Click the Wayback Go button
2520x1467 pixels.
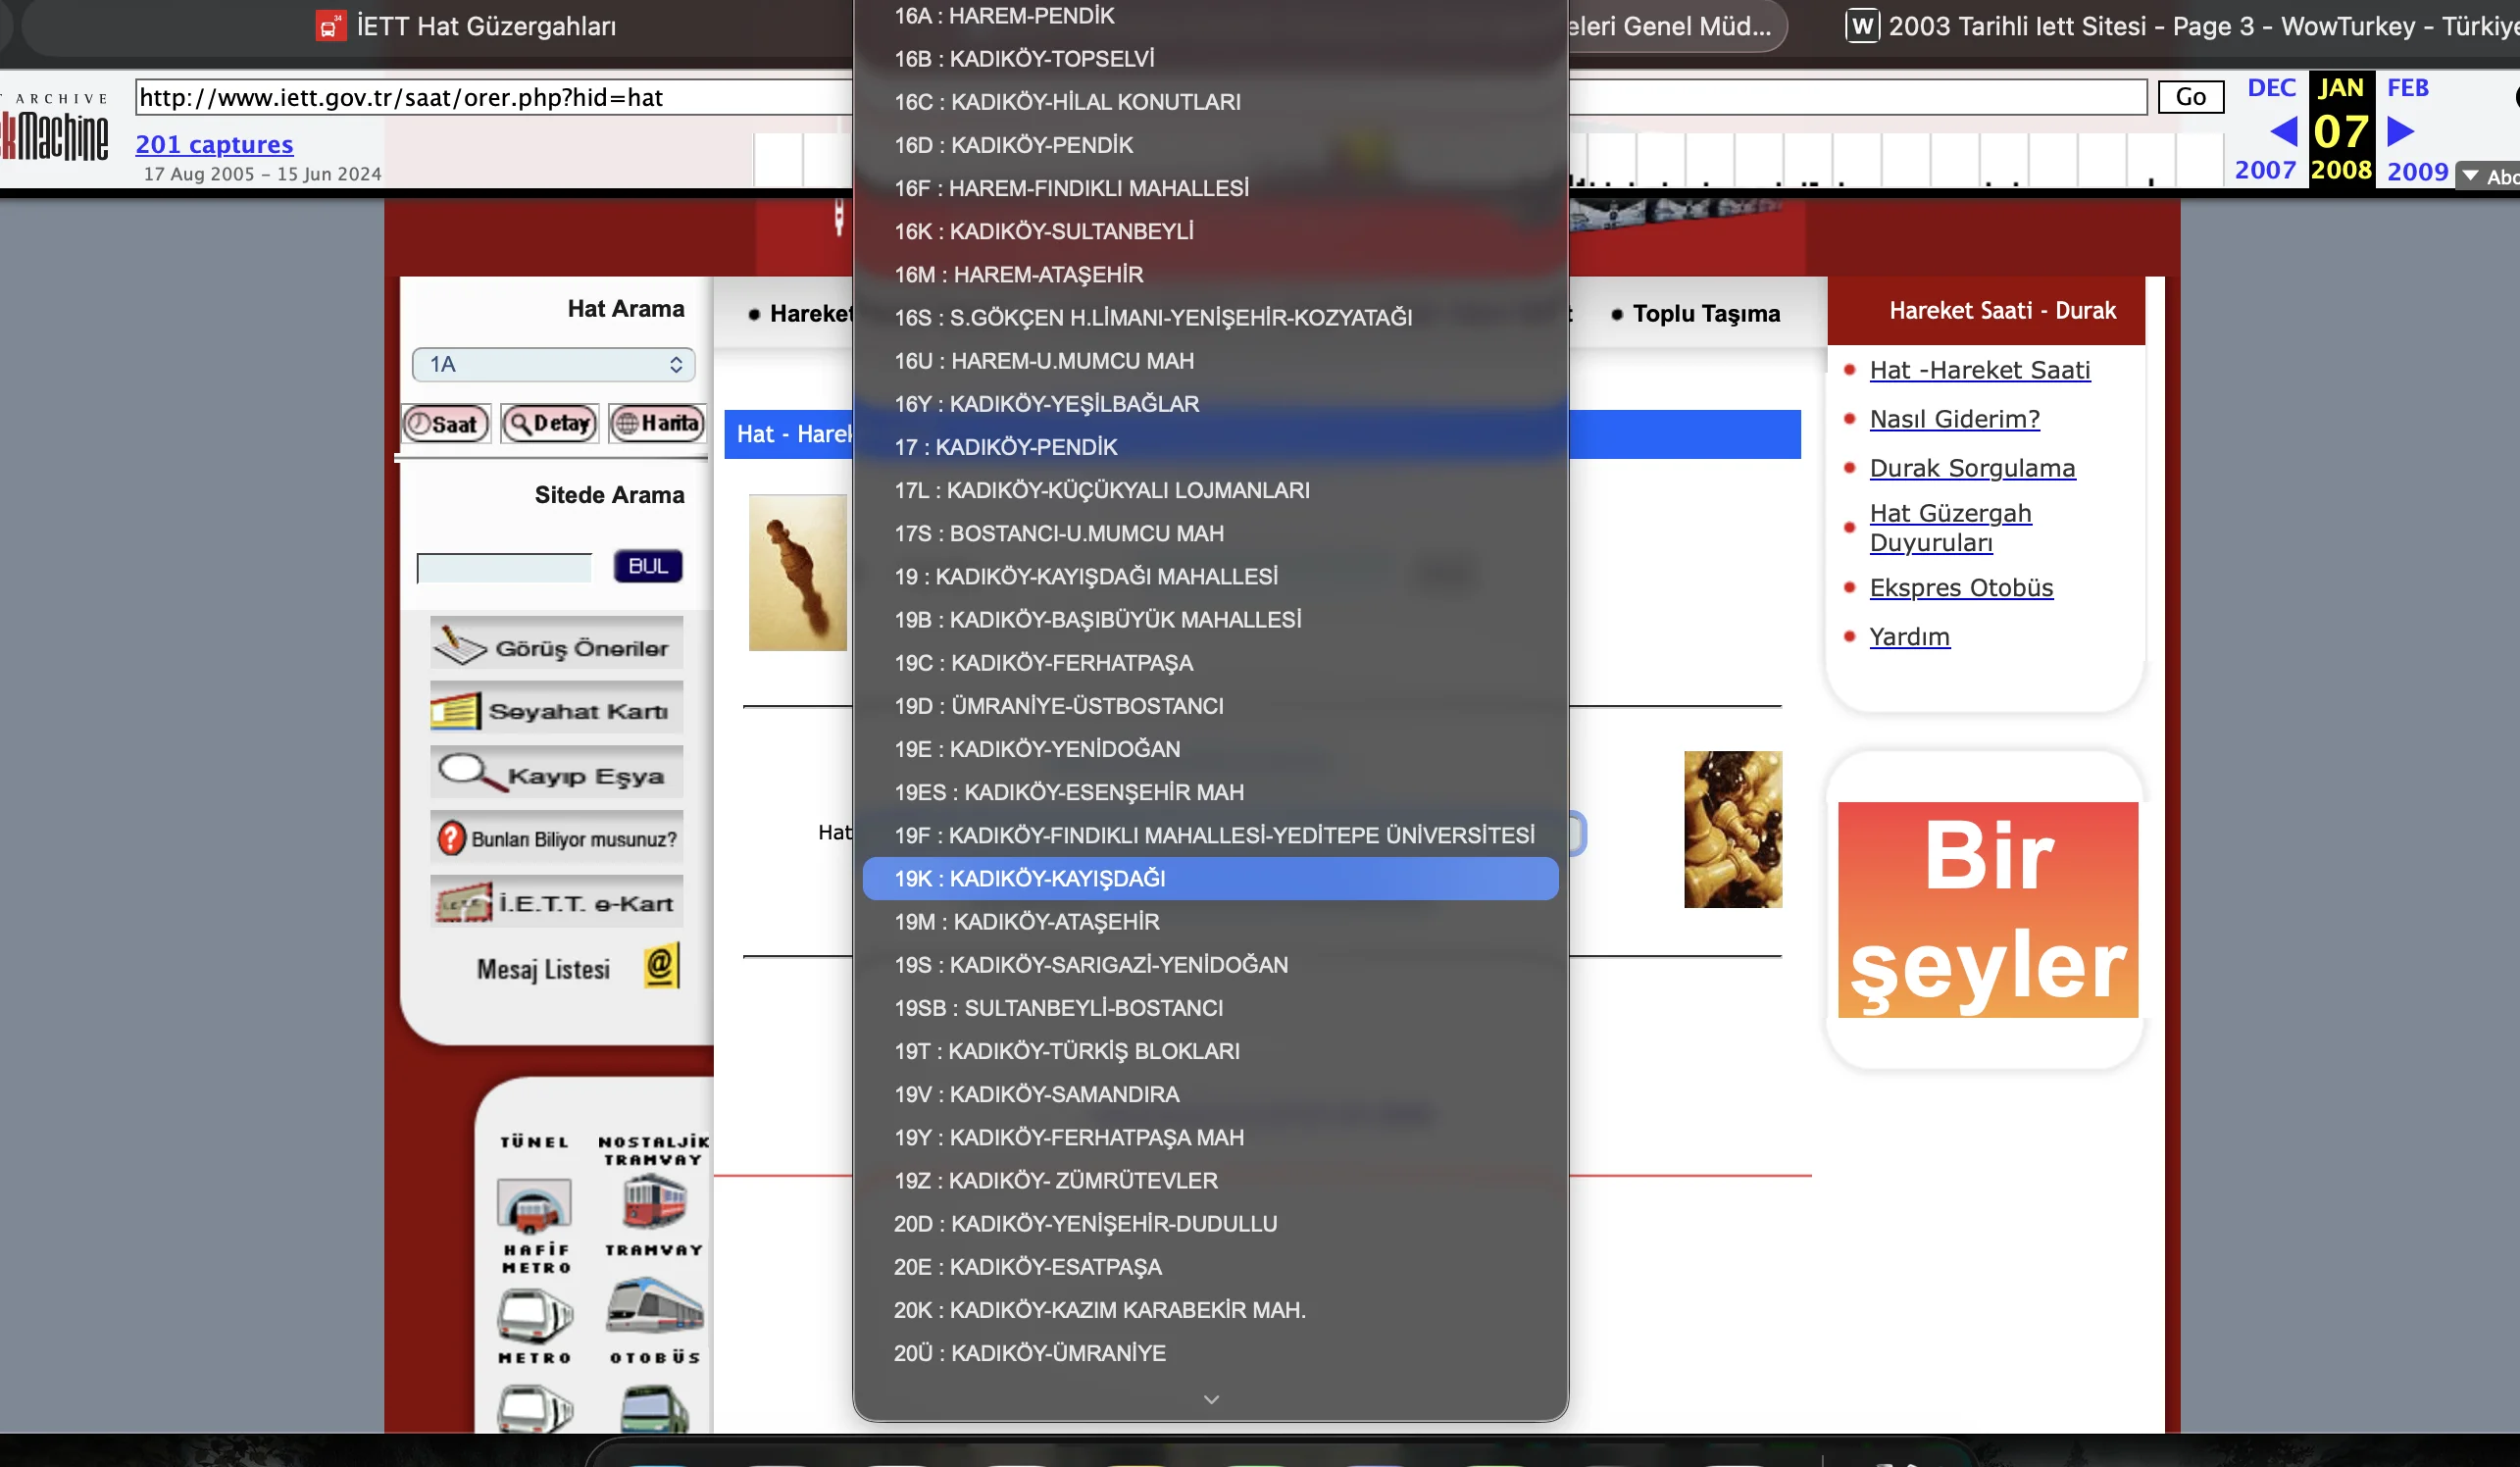click(2189, 97)
